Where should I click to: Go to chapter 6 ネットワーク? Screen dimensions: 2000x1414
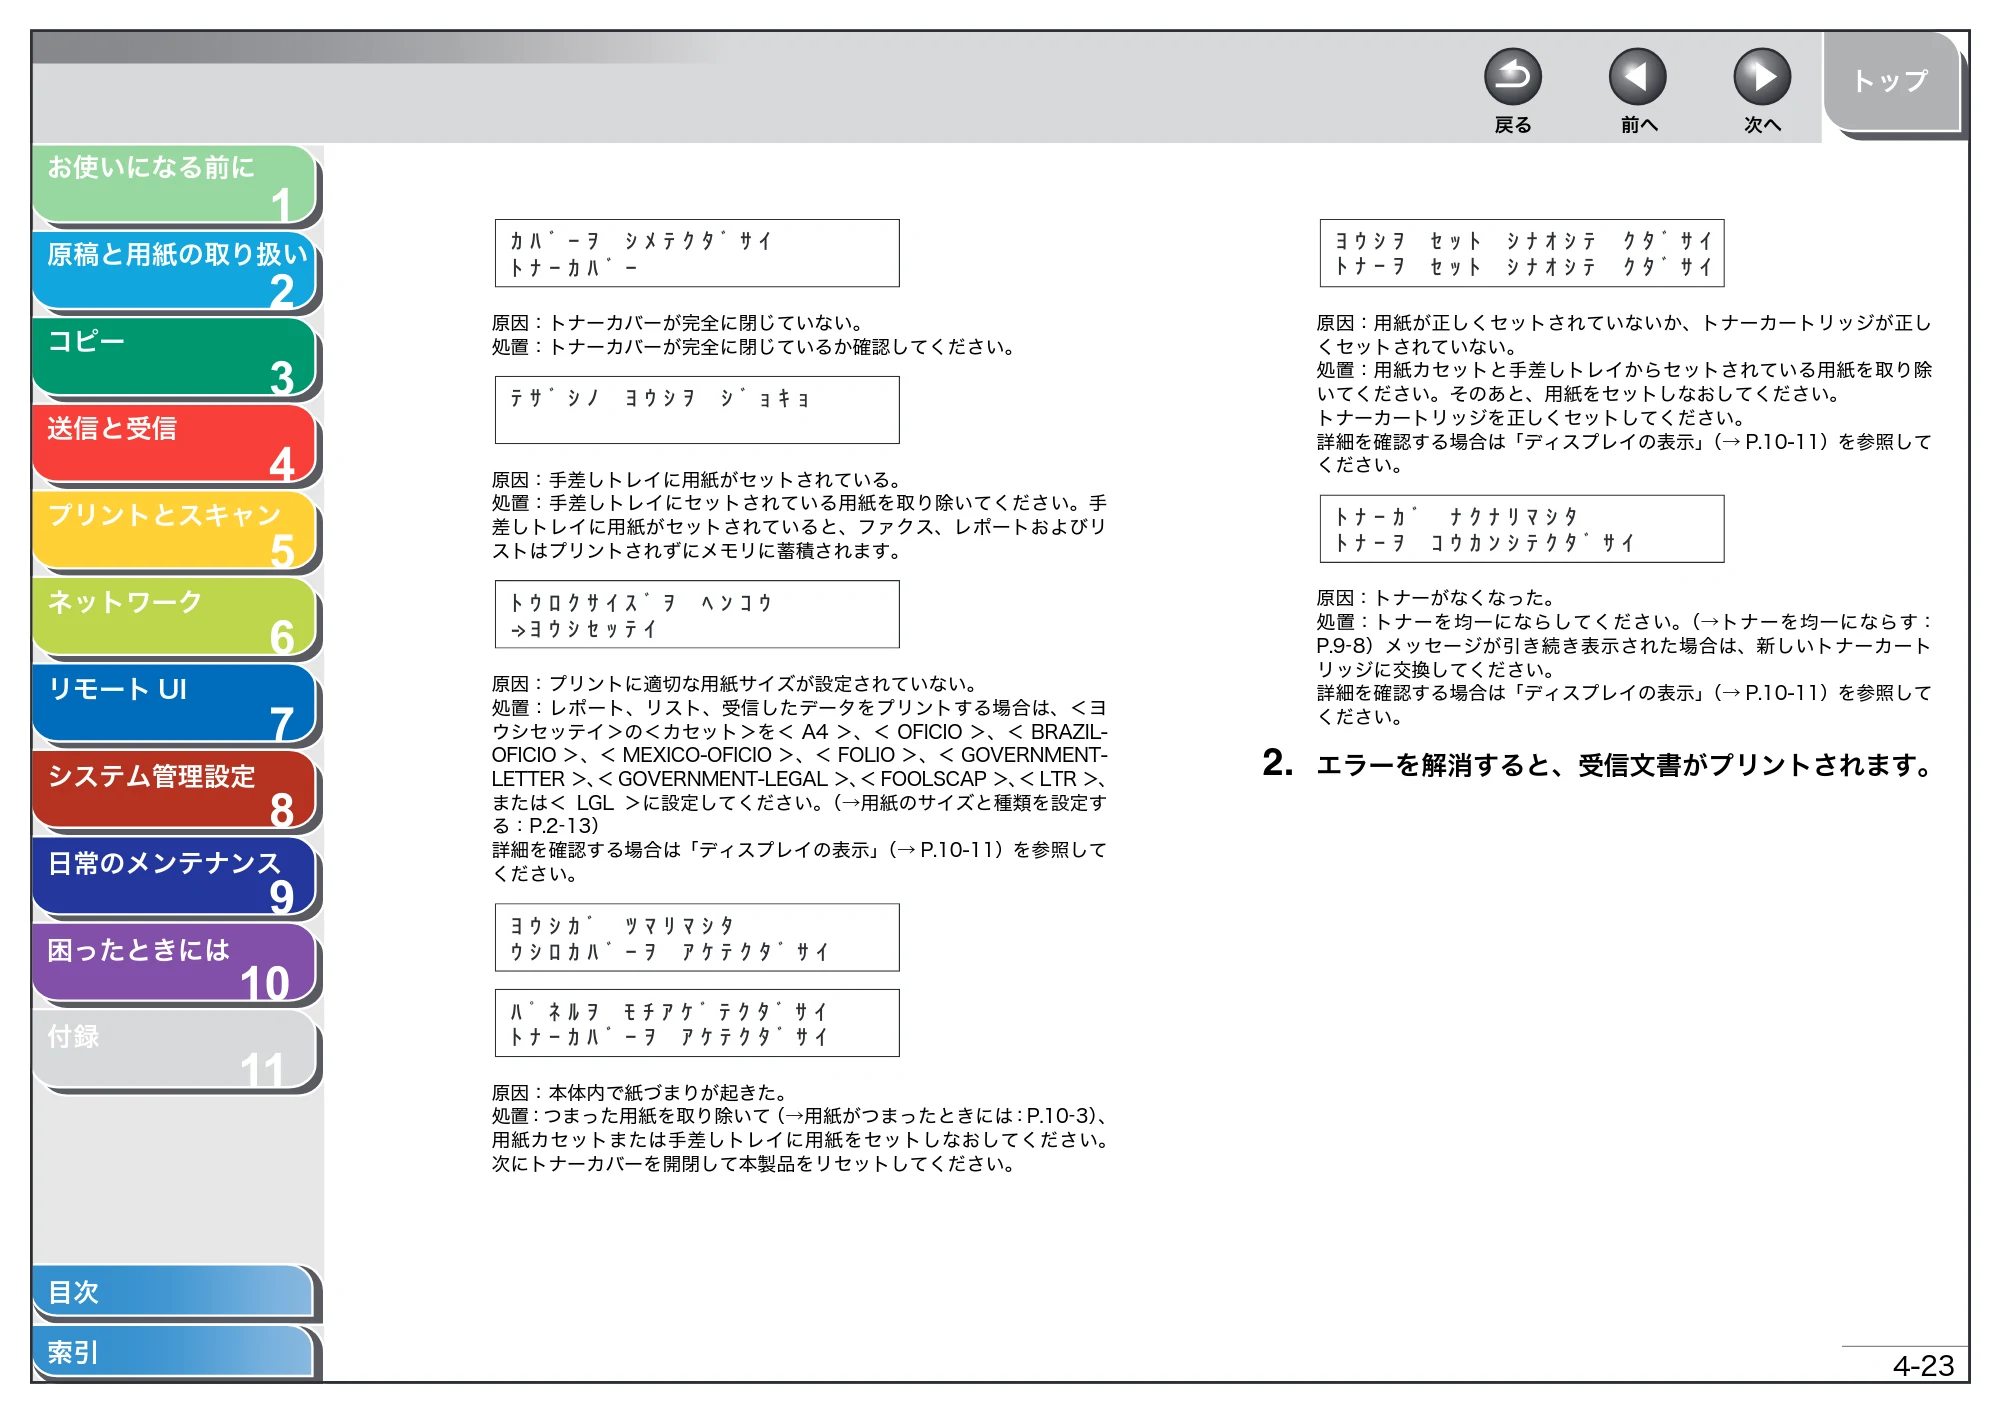(175, 618)
